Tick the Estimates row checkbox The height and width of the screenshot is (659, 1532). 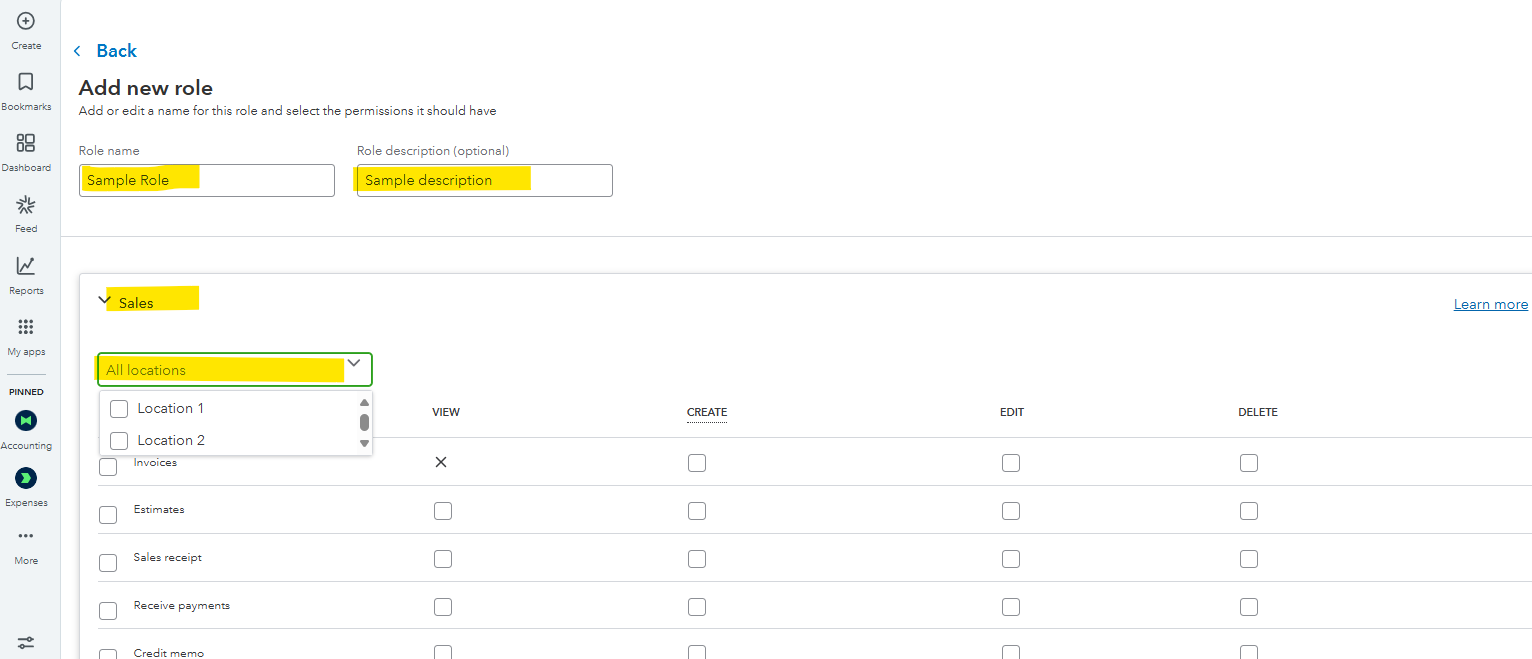[108, 515]
